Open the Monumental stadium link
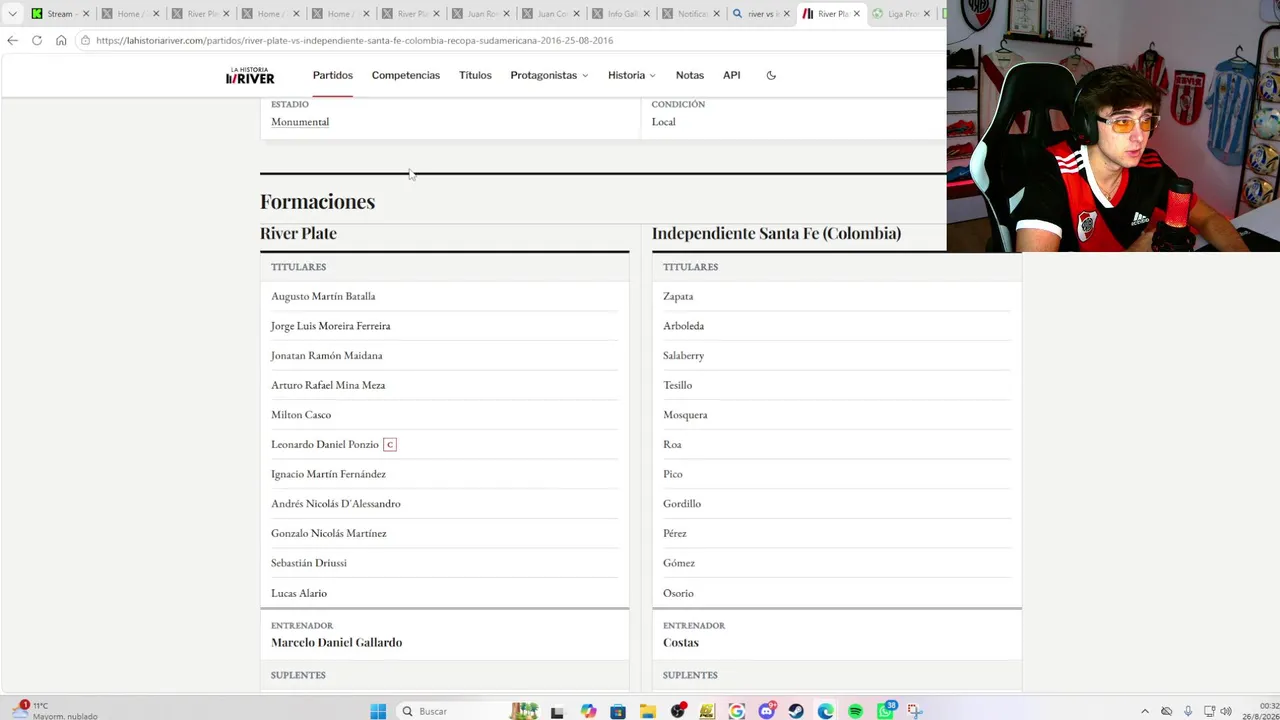The image size is (1280, 720). (x=300, y=122)
